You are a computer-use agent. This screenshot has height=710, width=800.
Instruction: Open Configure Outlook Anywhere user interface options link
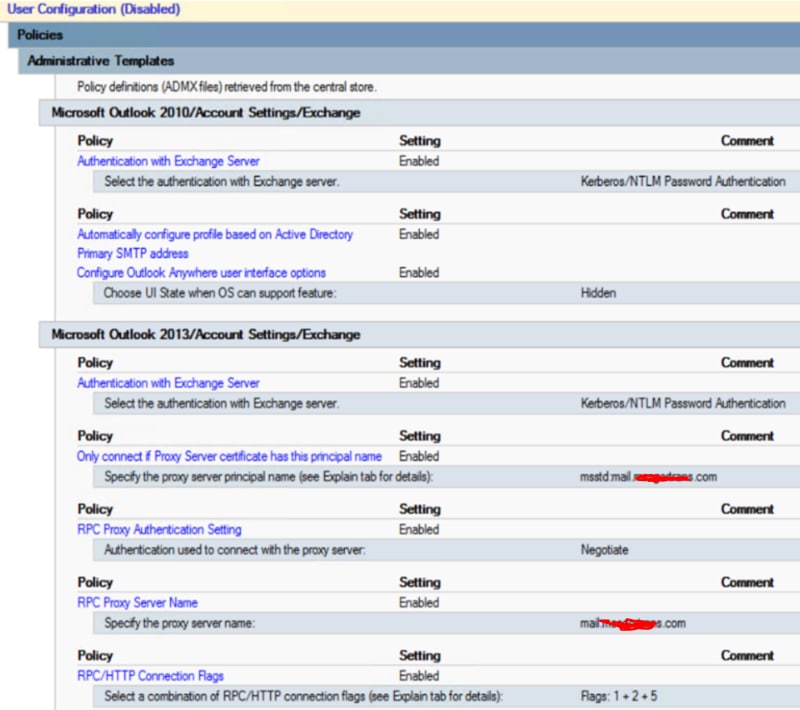[x=201, y=273]
